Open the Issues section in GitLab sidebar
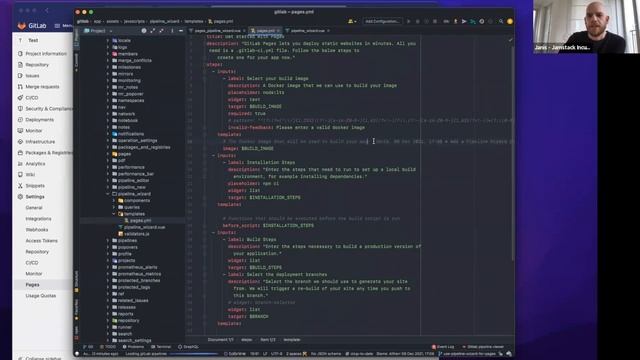This screenshot has height=360, width=640. tap(32, 76)
